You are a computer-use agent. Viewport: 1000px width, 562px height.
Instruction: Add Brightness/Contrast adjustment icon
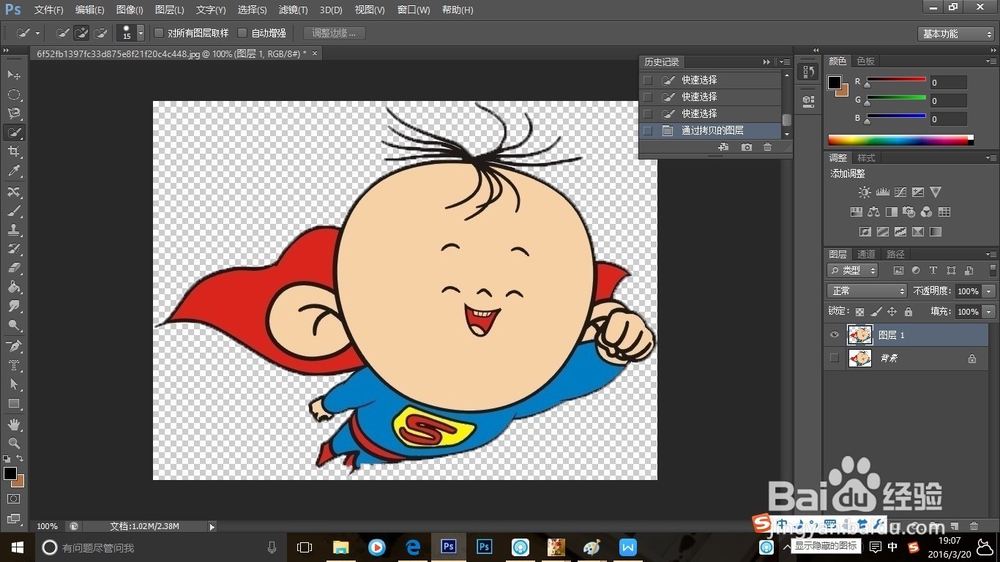click(864, 192)
